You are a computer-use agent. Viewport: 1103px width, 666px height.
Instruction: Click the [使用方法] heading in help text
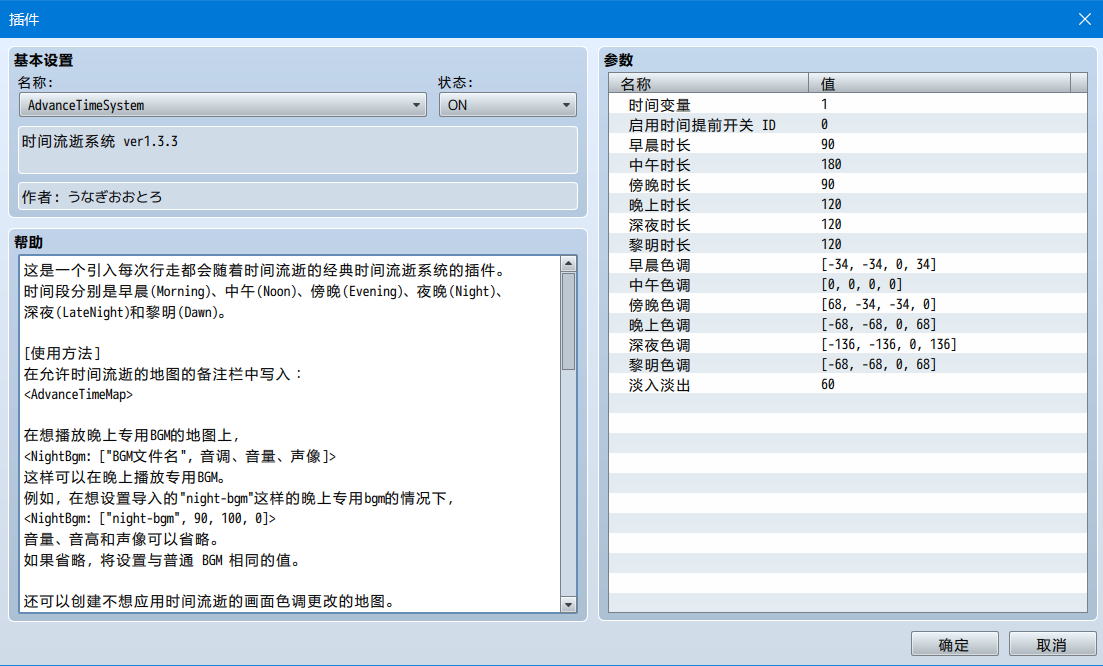62,353
